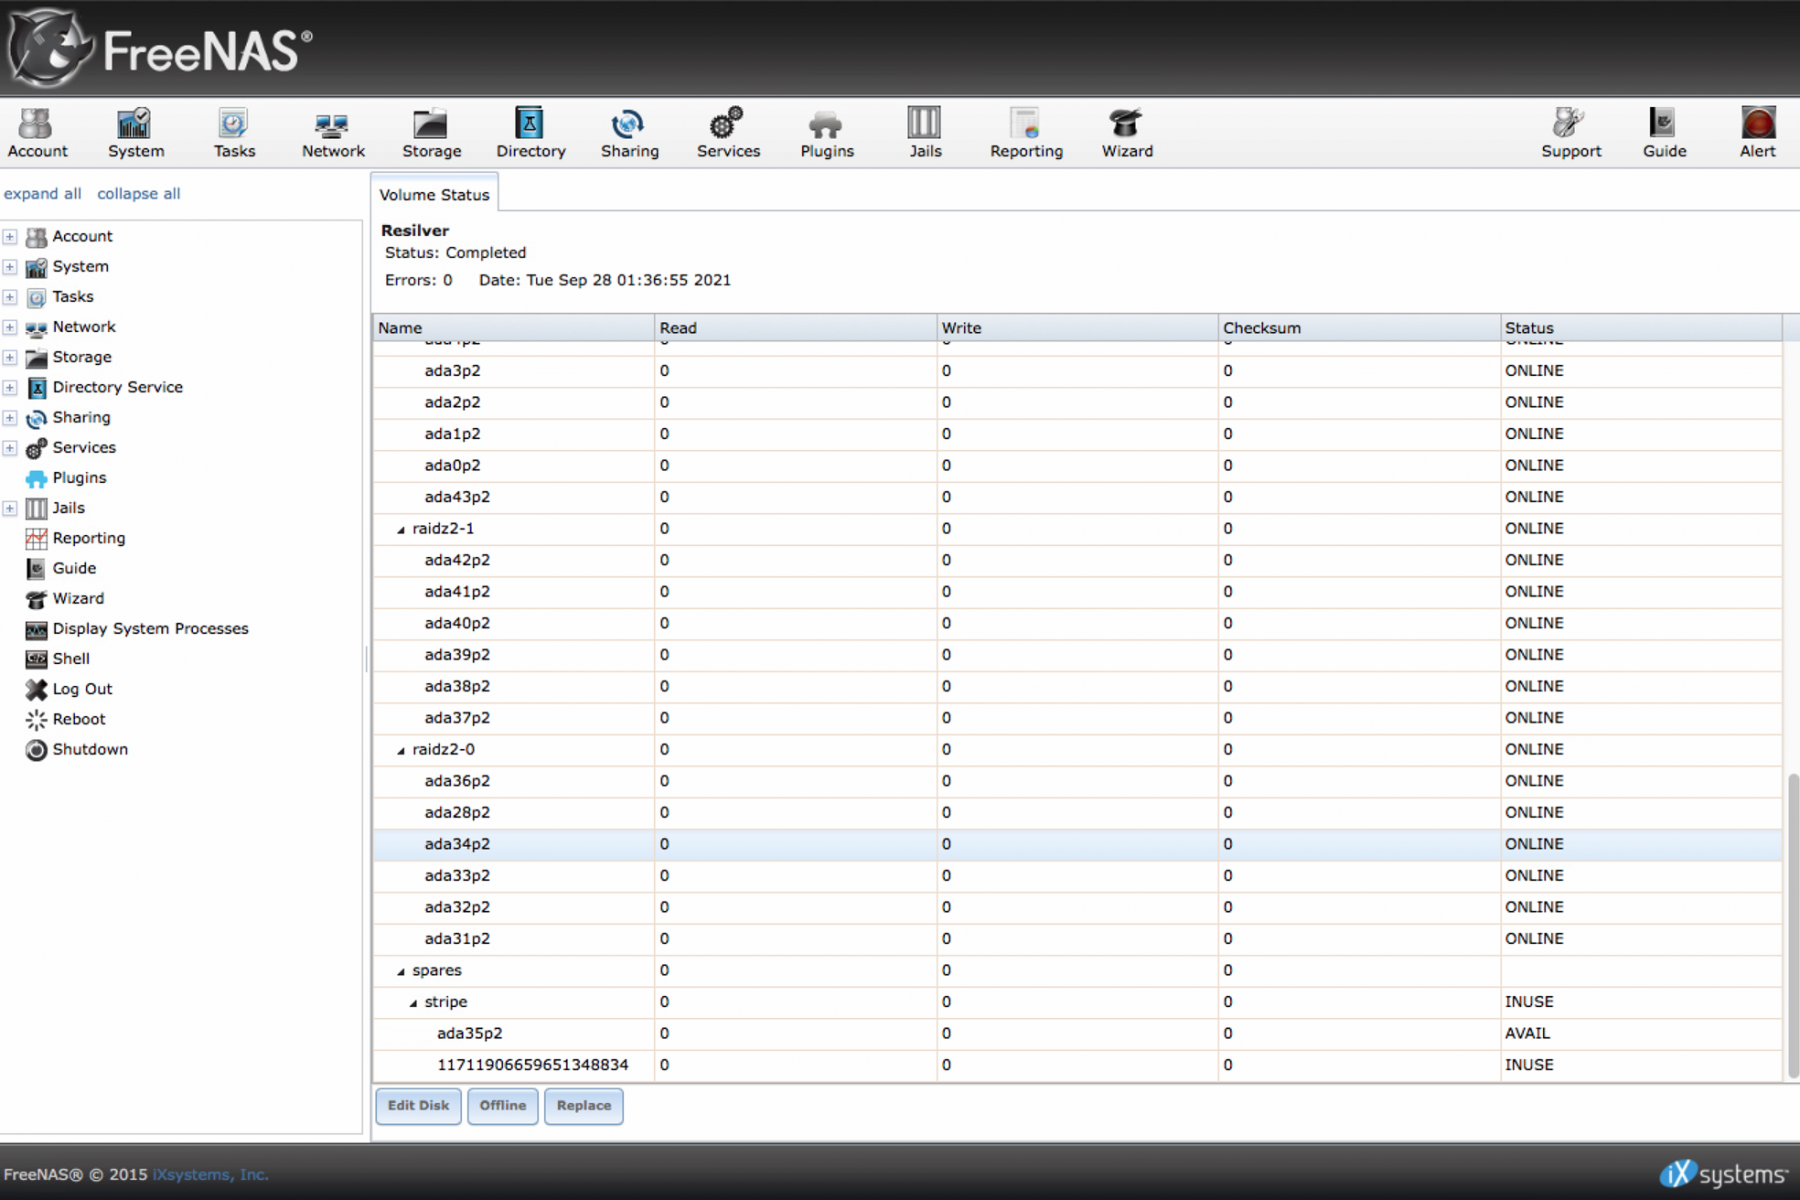Select the ada43p2 disk row
The image size is (1800, 1200).
1077,497
